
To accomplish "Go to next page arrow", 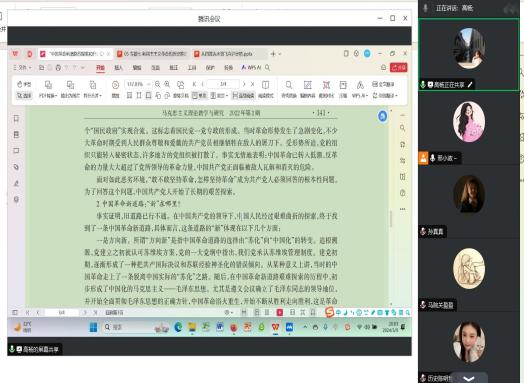I will coord(244,84).
